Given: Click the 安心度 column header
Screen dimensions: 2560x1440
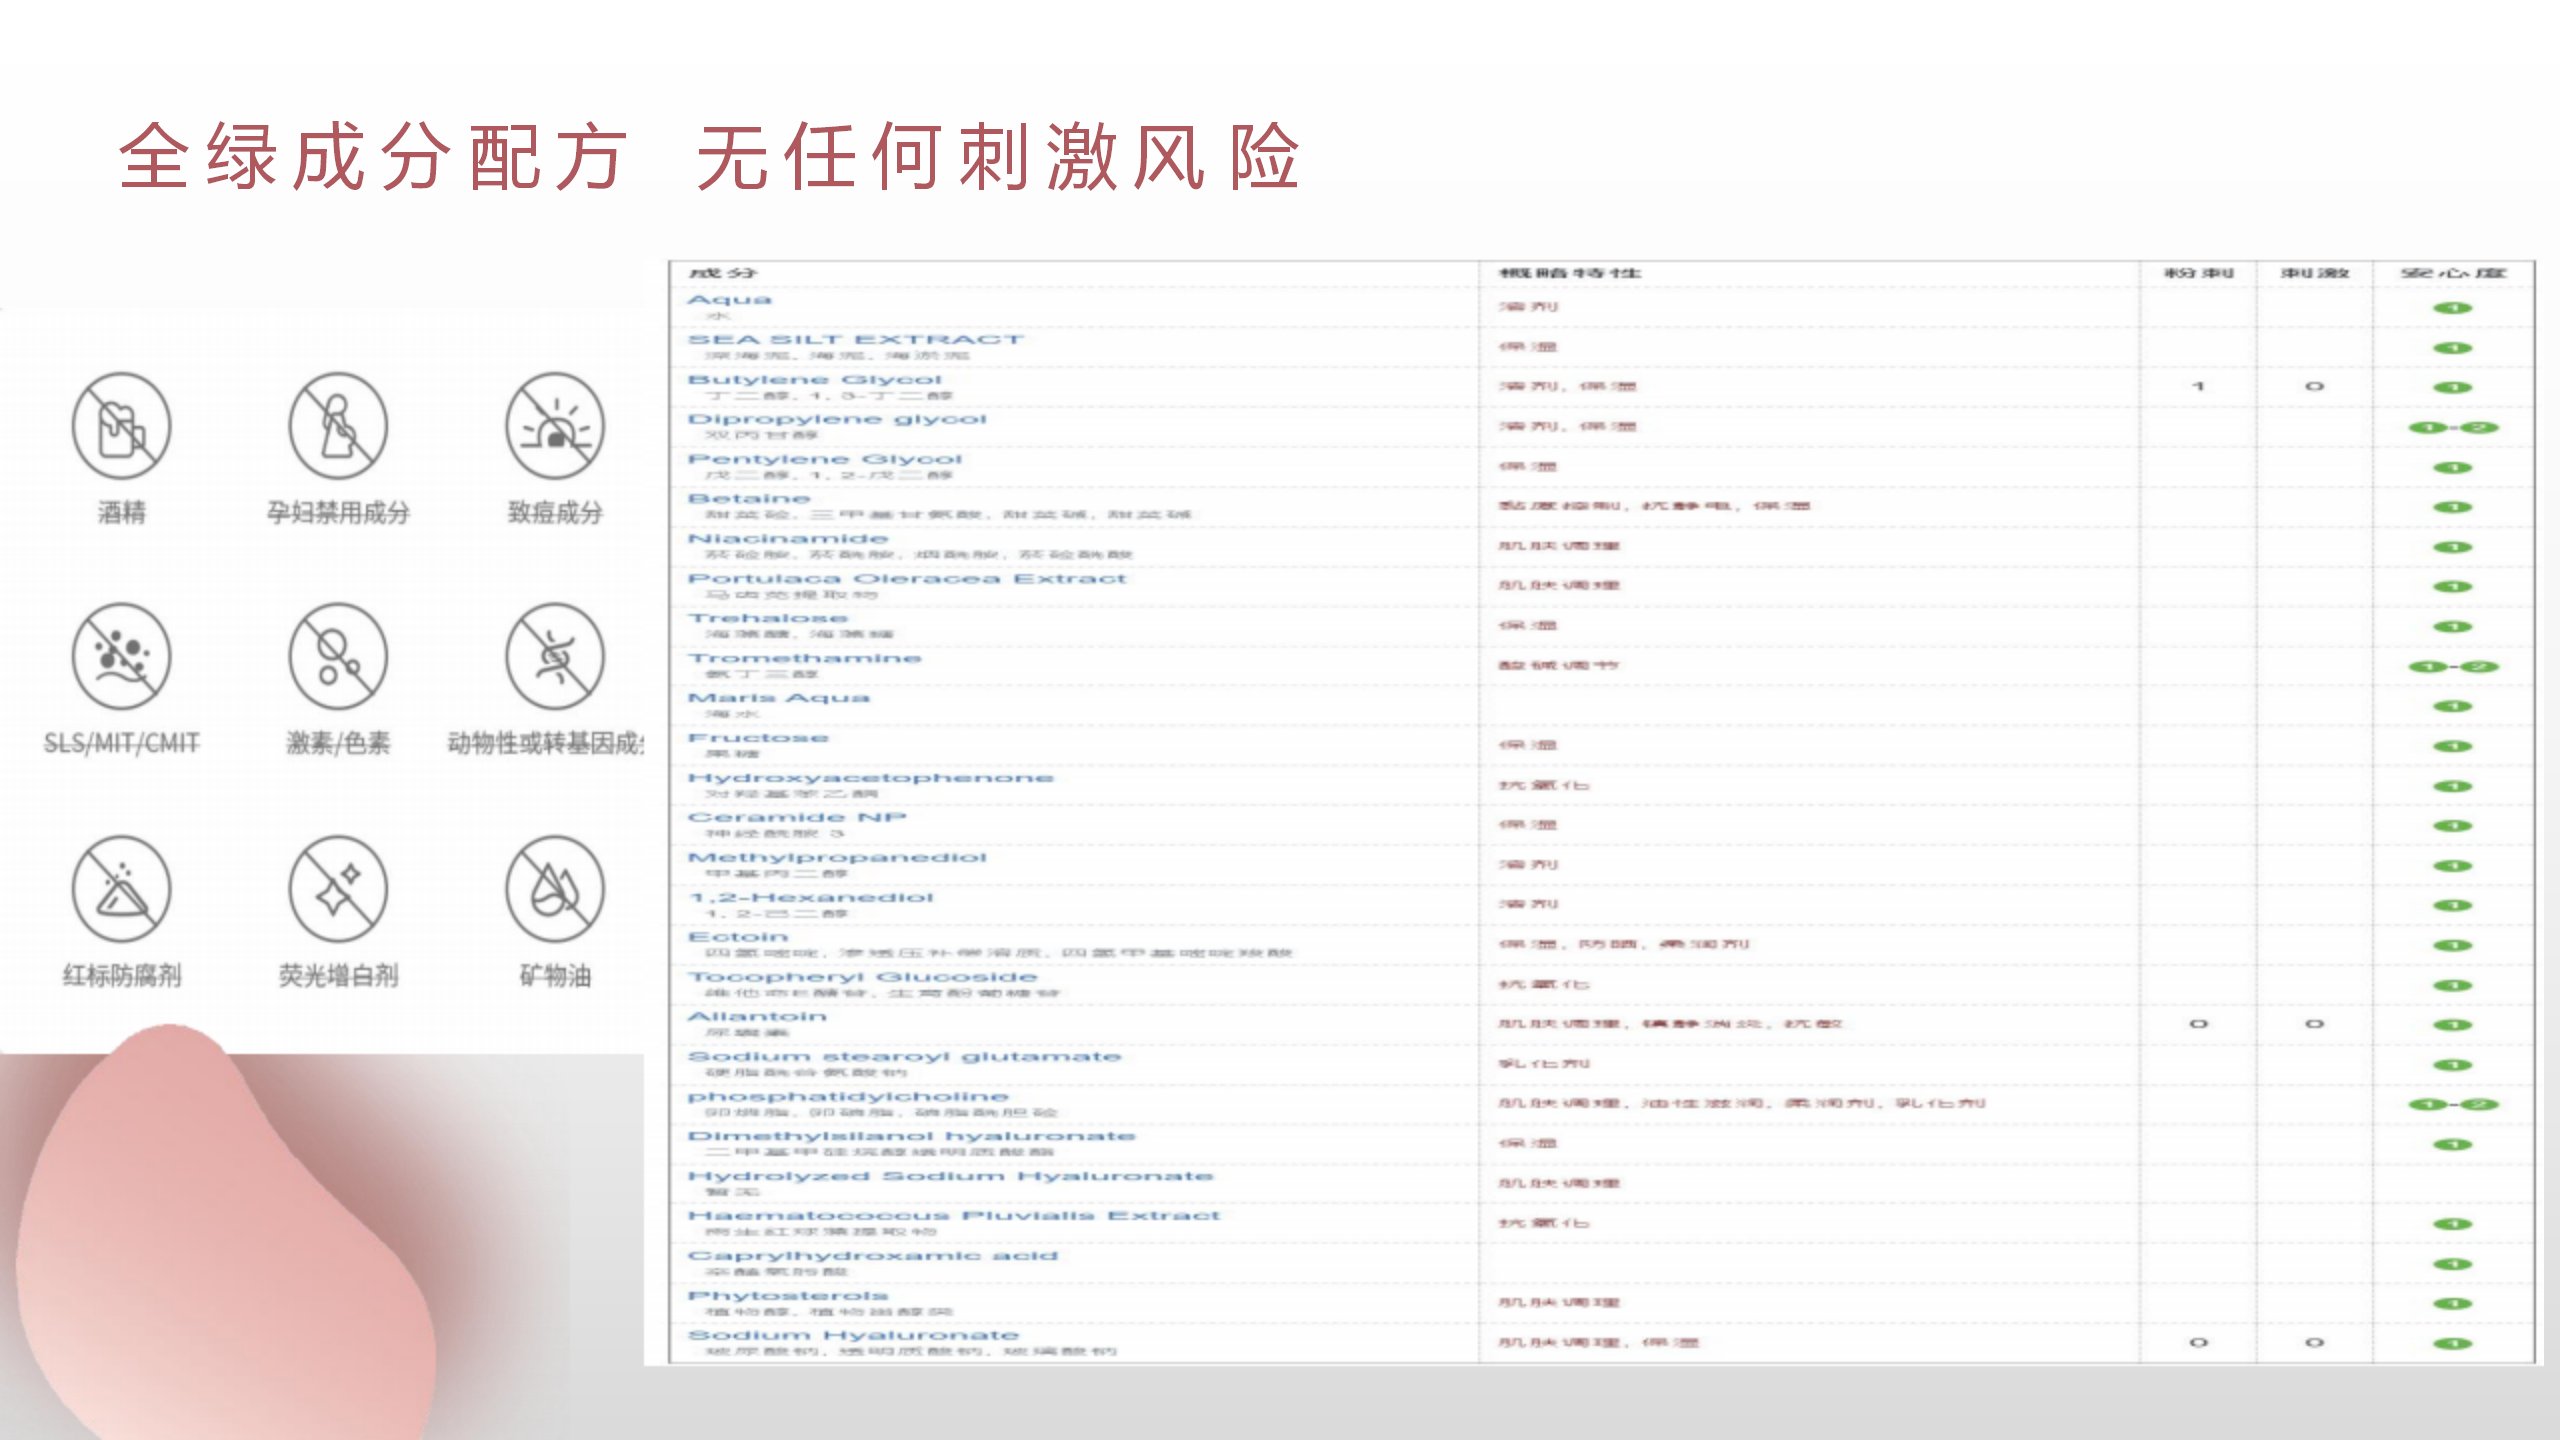Looking at the screenshot, I should (x=2452, y=273).
